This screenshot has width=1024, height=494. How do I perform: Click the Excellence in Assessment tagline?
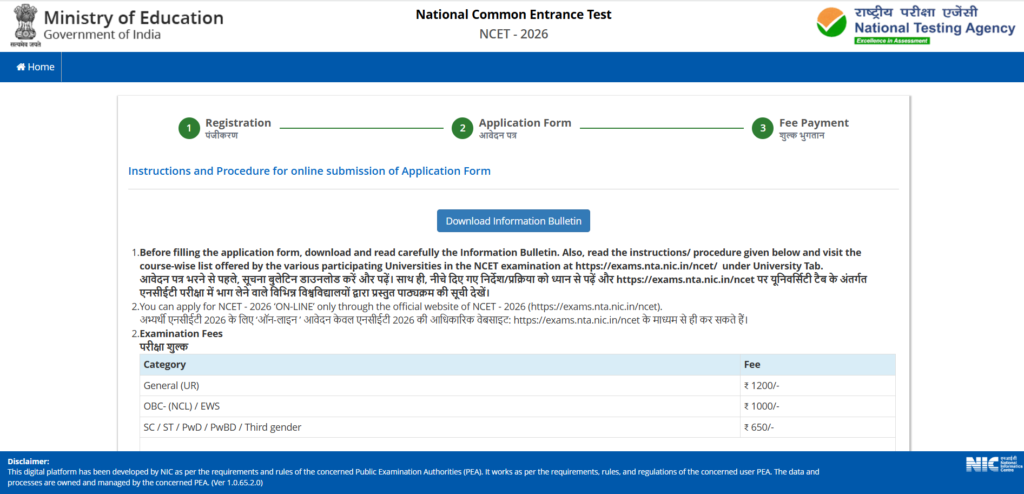click(891, 41)
